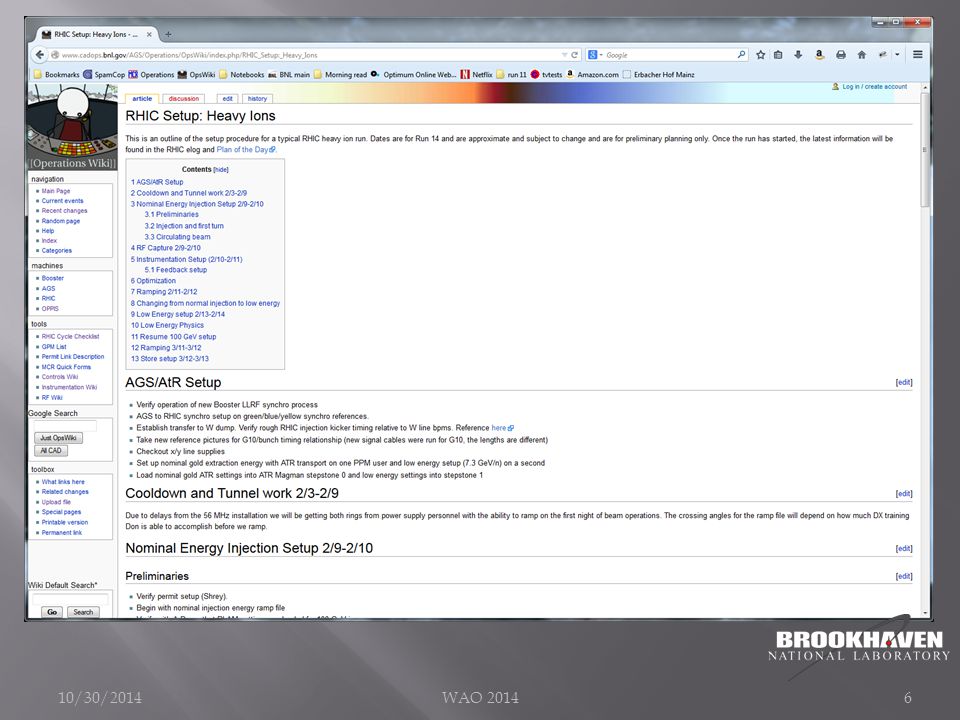Jump to contents entry 1 AGS/AtR Setup
The image size is (960, 720).
[x=157, y=182]
